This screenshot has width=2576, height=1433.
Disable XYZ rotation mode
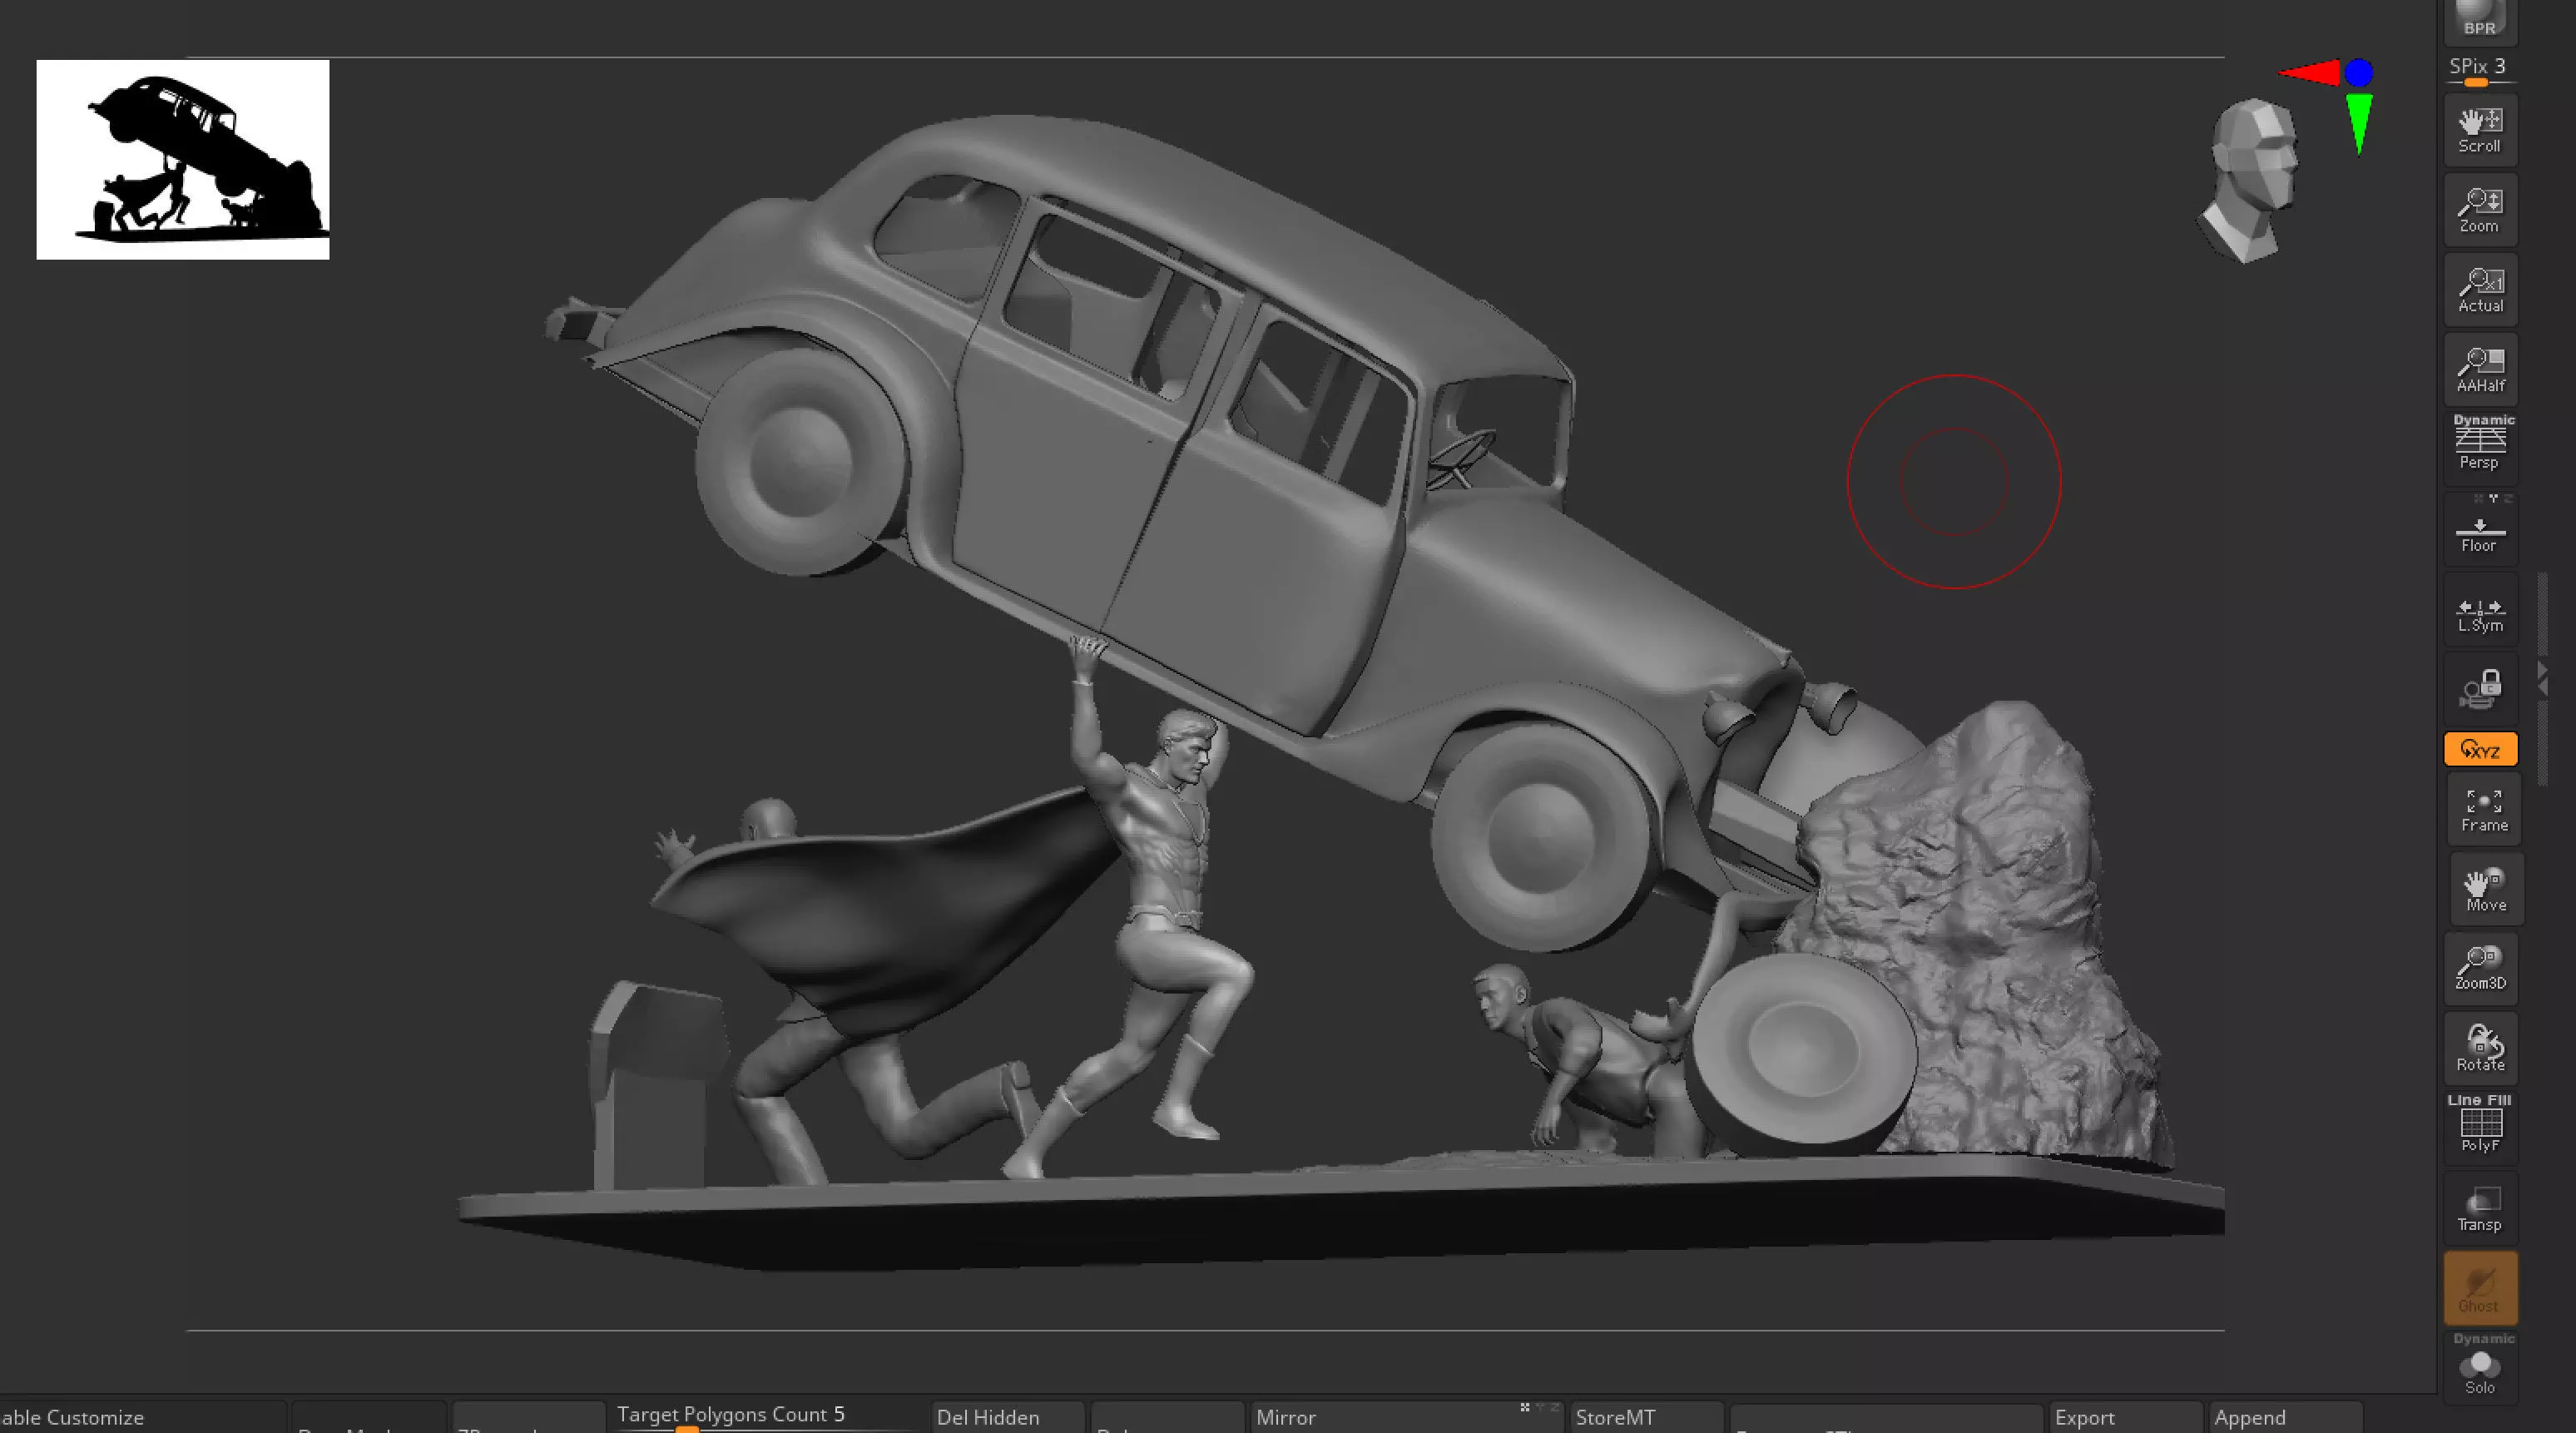coord(2480,750)
